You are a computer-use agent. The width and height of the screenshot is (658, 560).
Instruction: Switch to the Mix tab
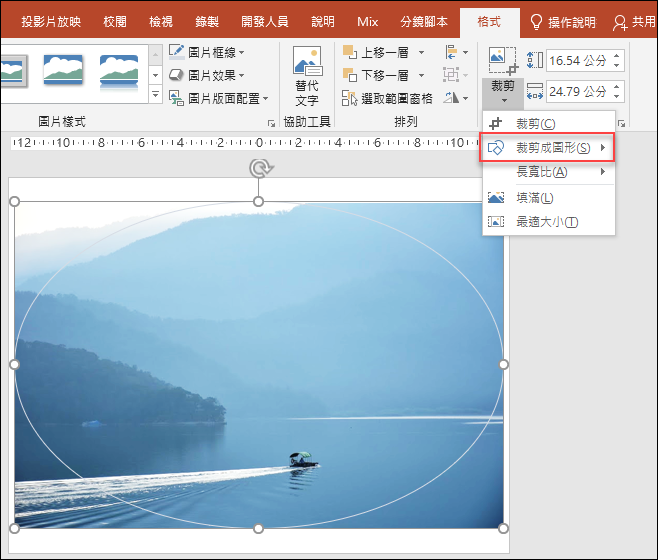(x=368, y=22)
